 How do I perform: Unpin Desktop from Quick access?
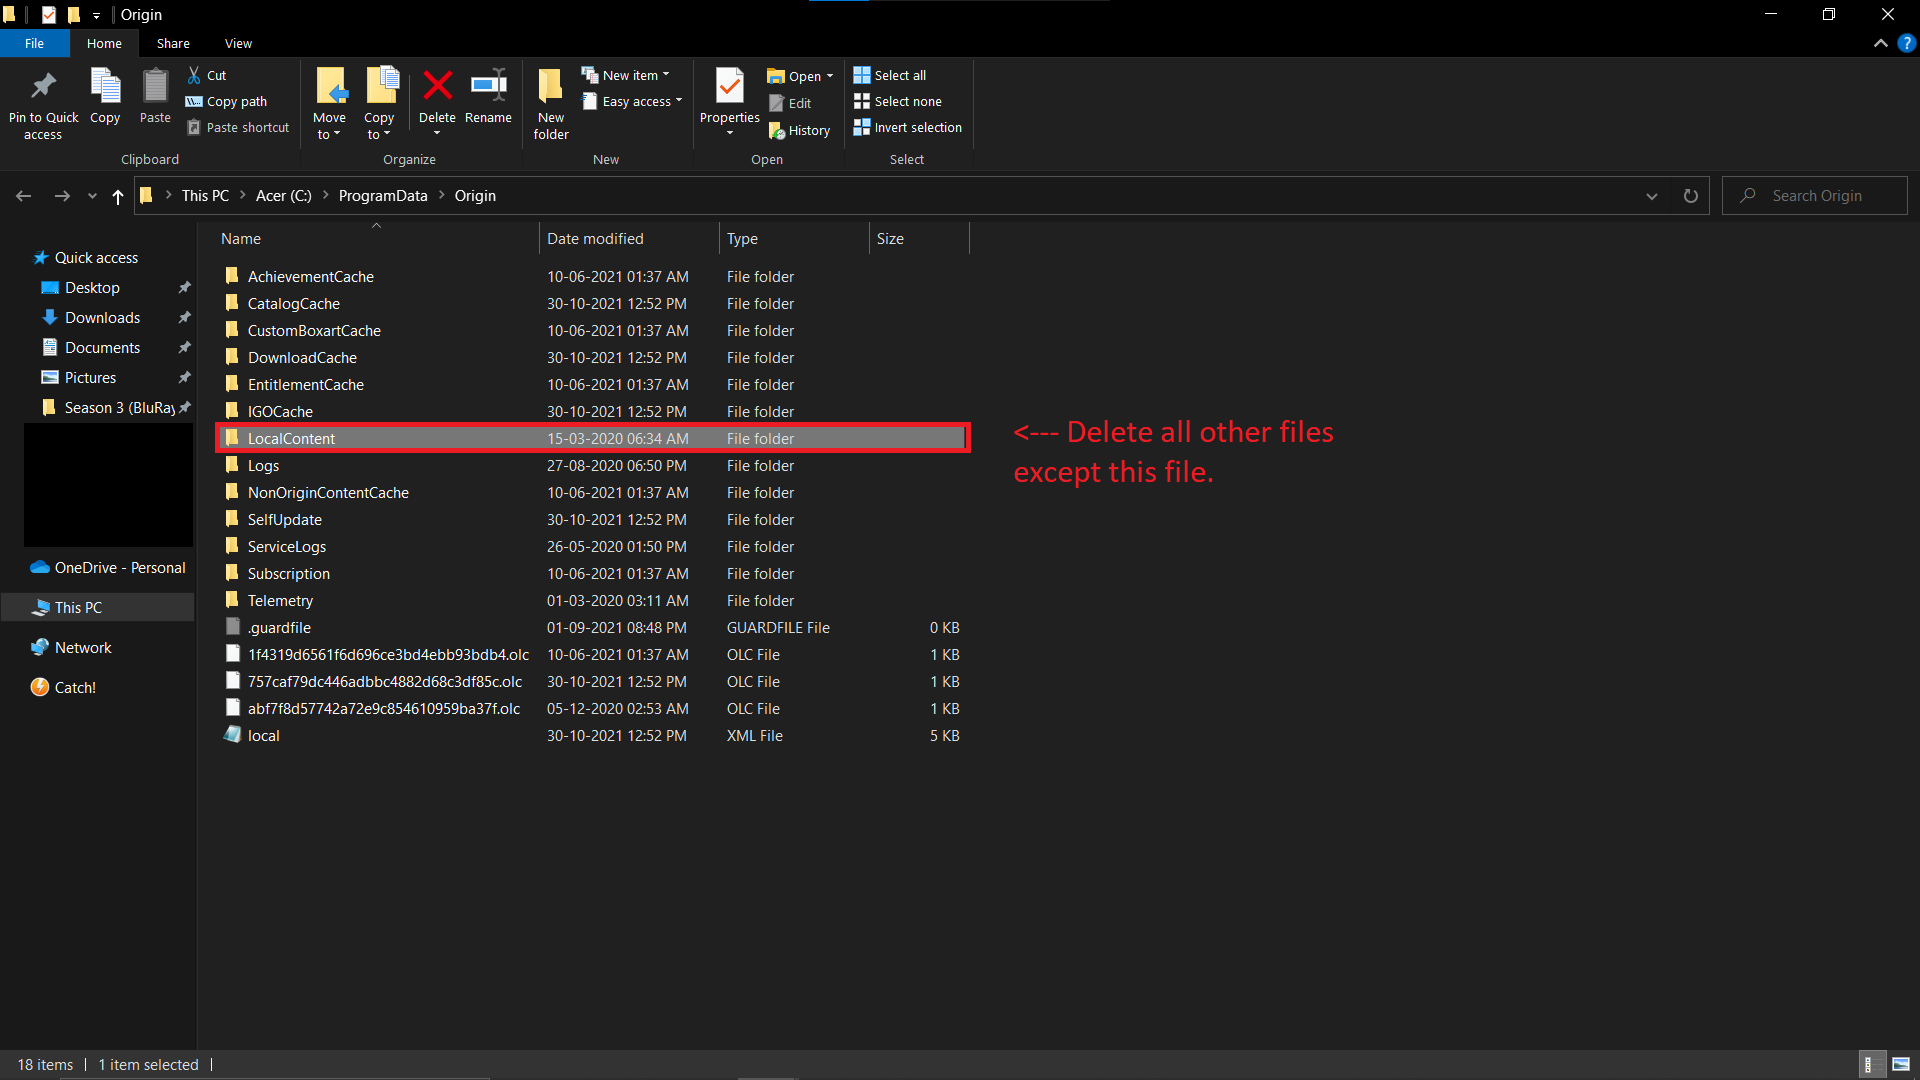184,287
